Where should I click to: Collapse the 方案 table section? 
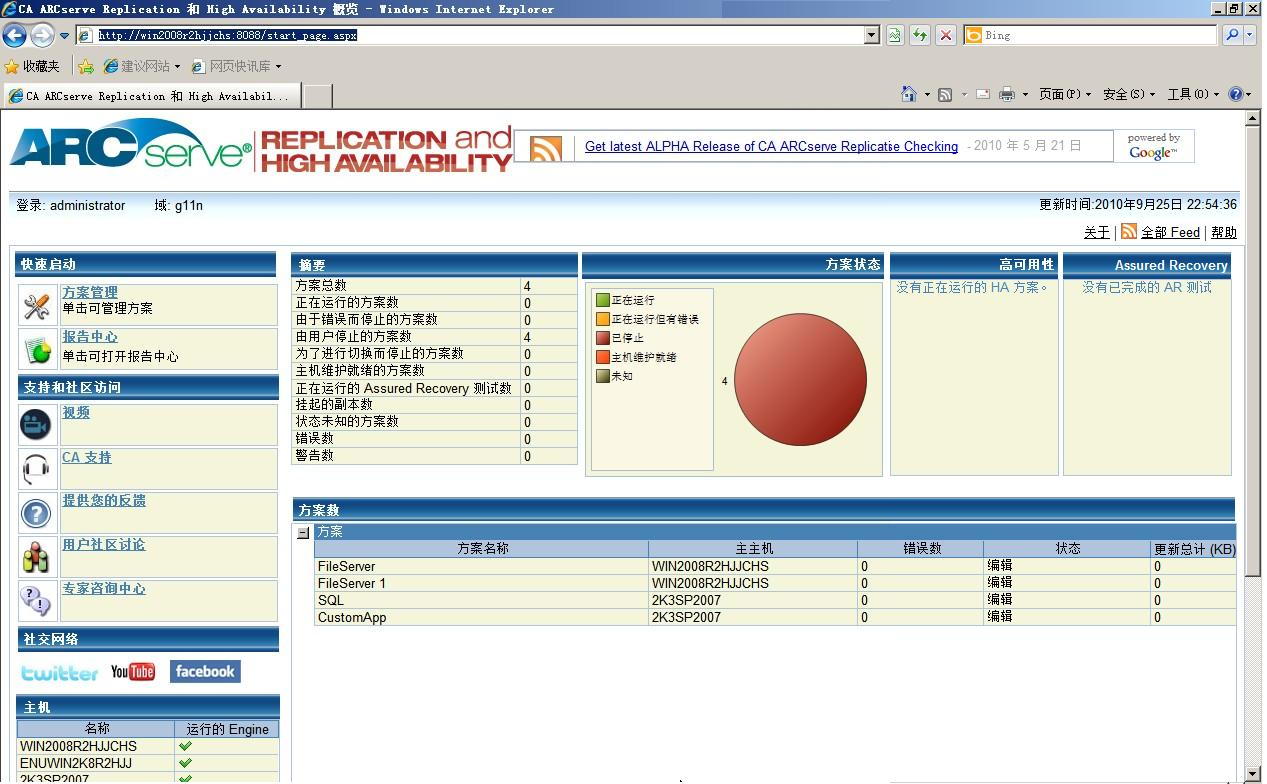pos(304,532)
